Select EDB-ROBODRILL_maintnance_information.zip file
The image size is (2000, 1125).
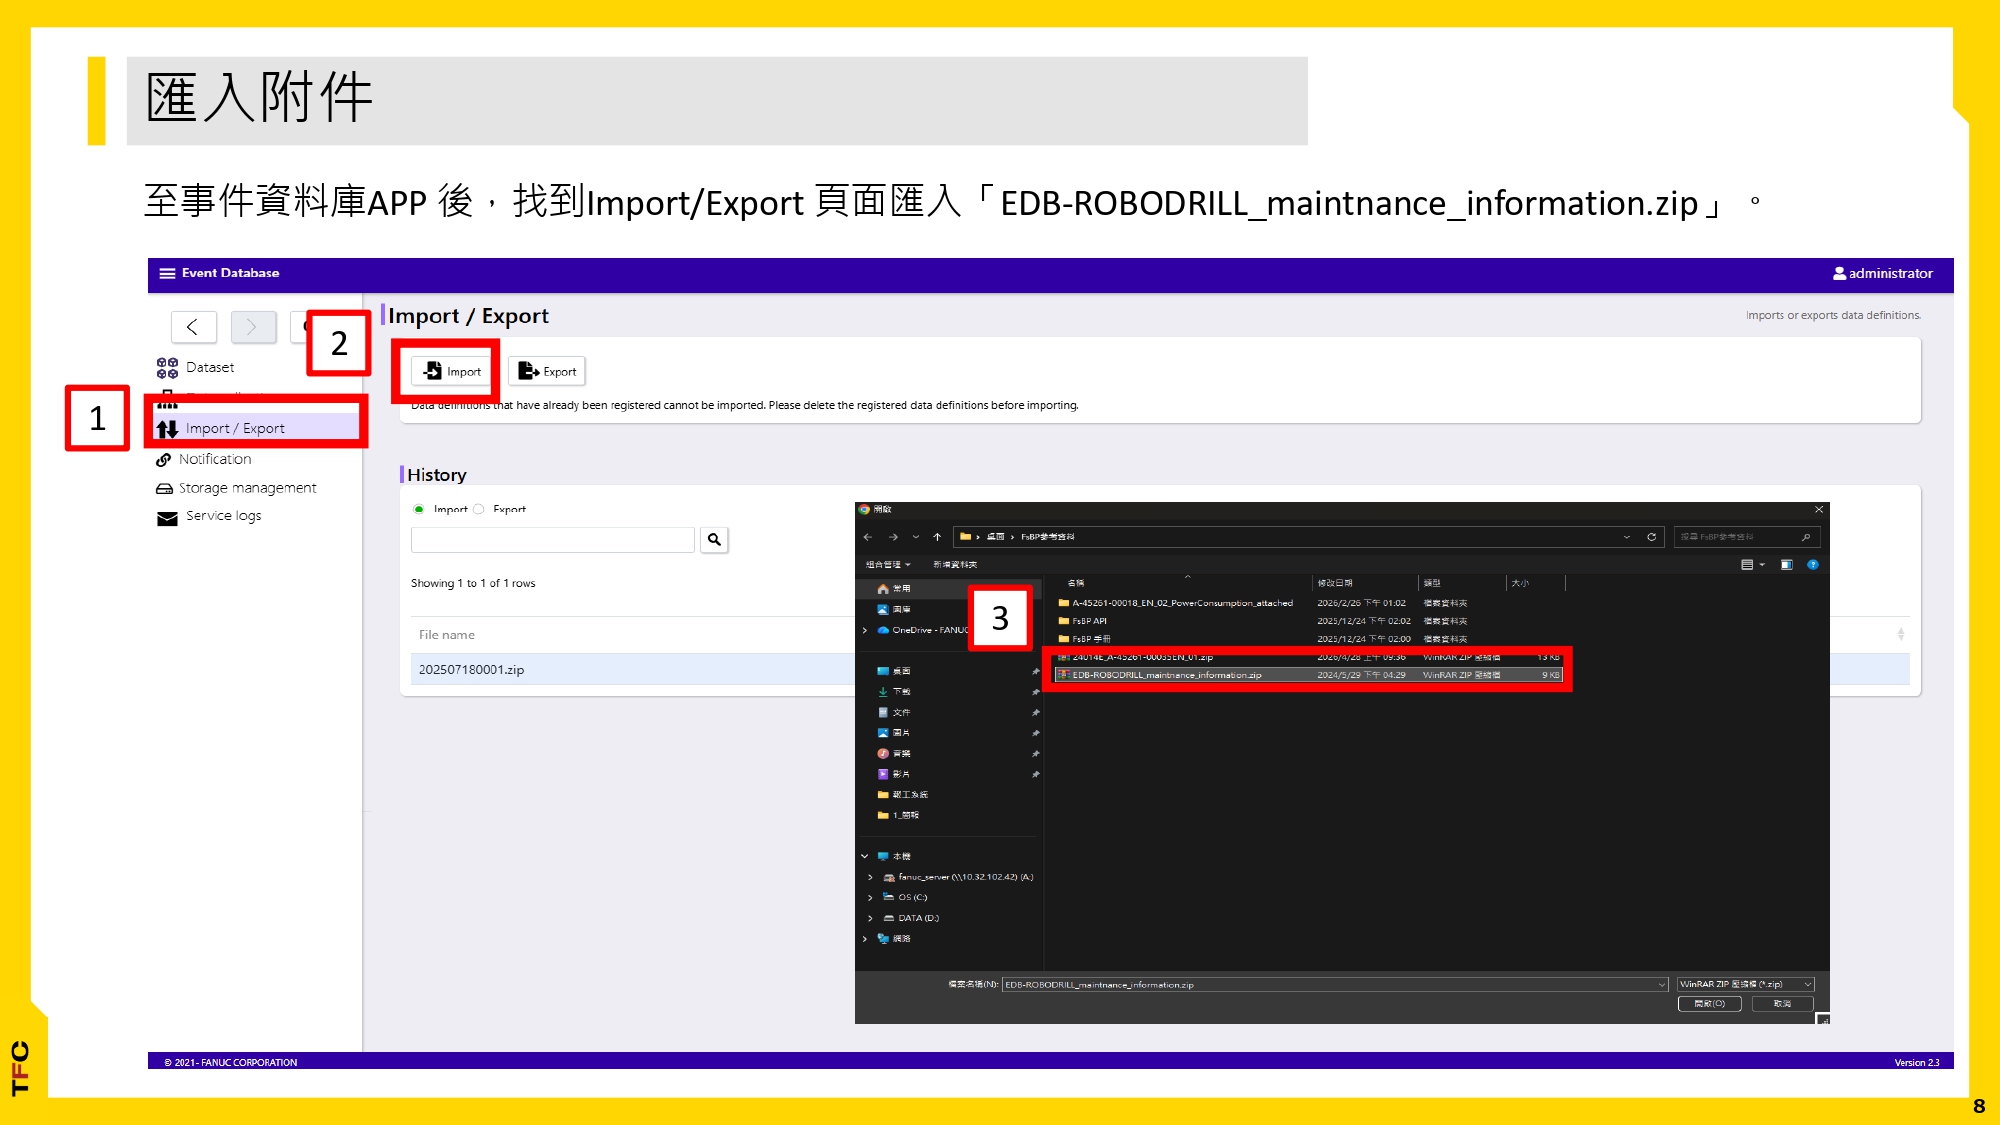(1308, 675)
